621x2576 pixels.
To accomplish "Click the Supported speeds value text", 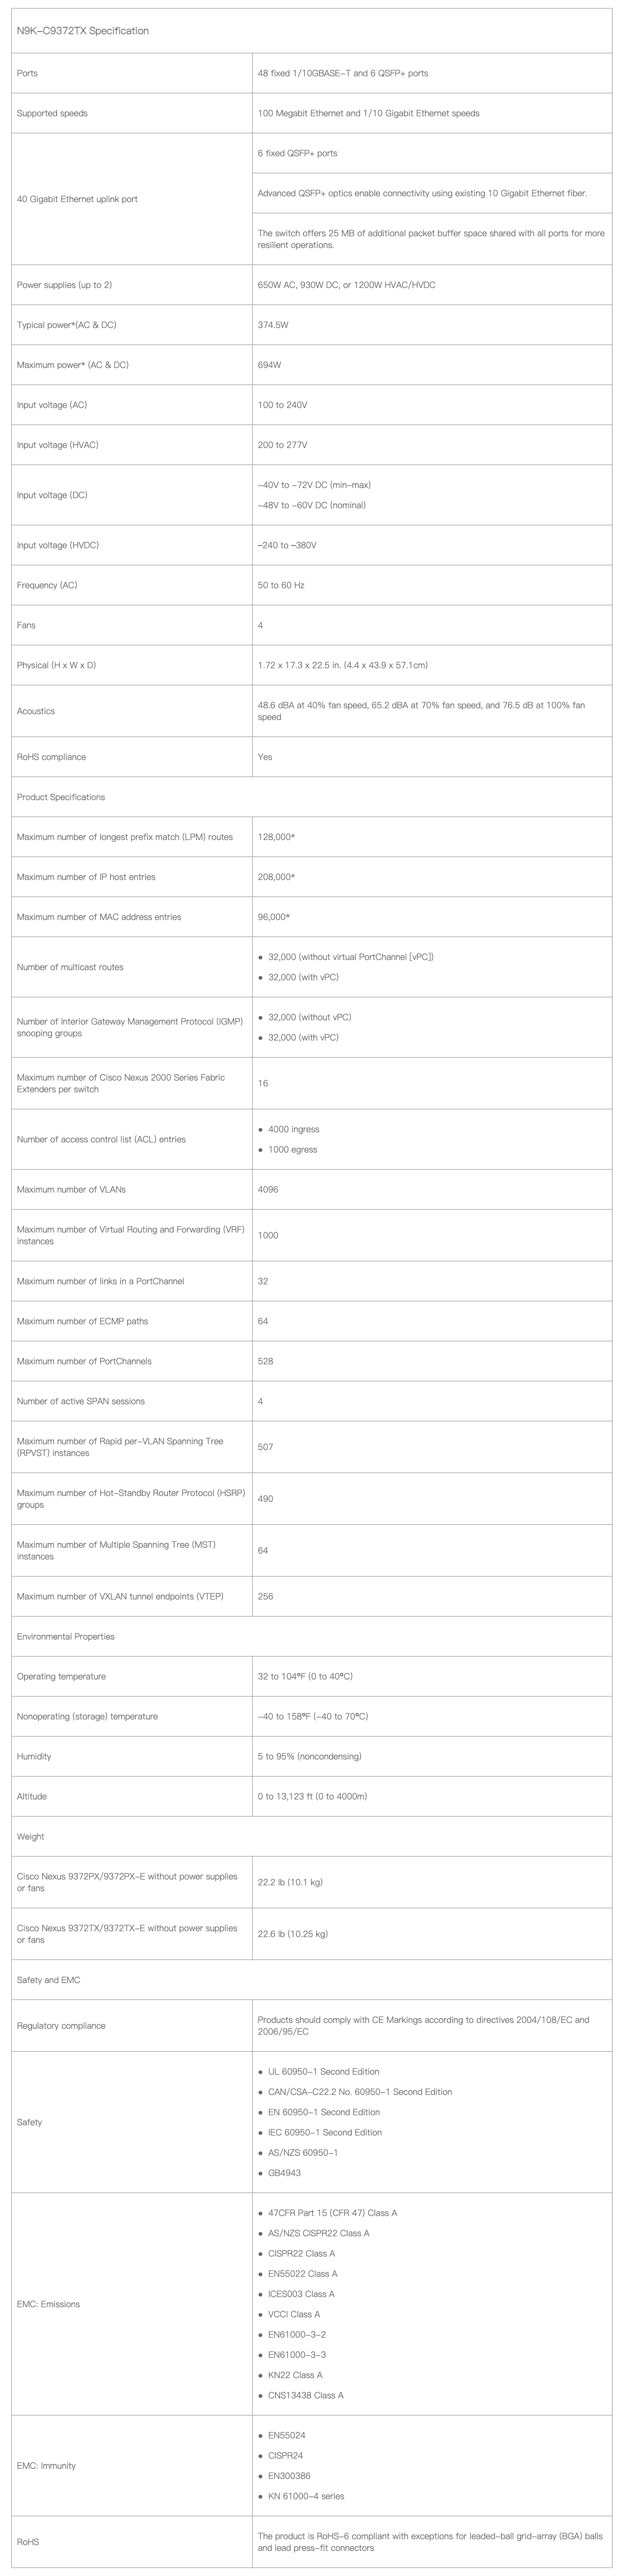I will tap(368, 113).
